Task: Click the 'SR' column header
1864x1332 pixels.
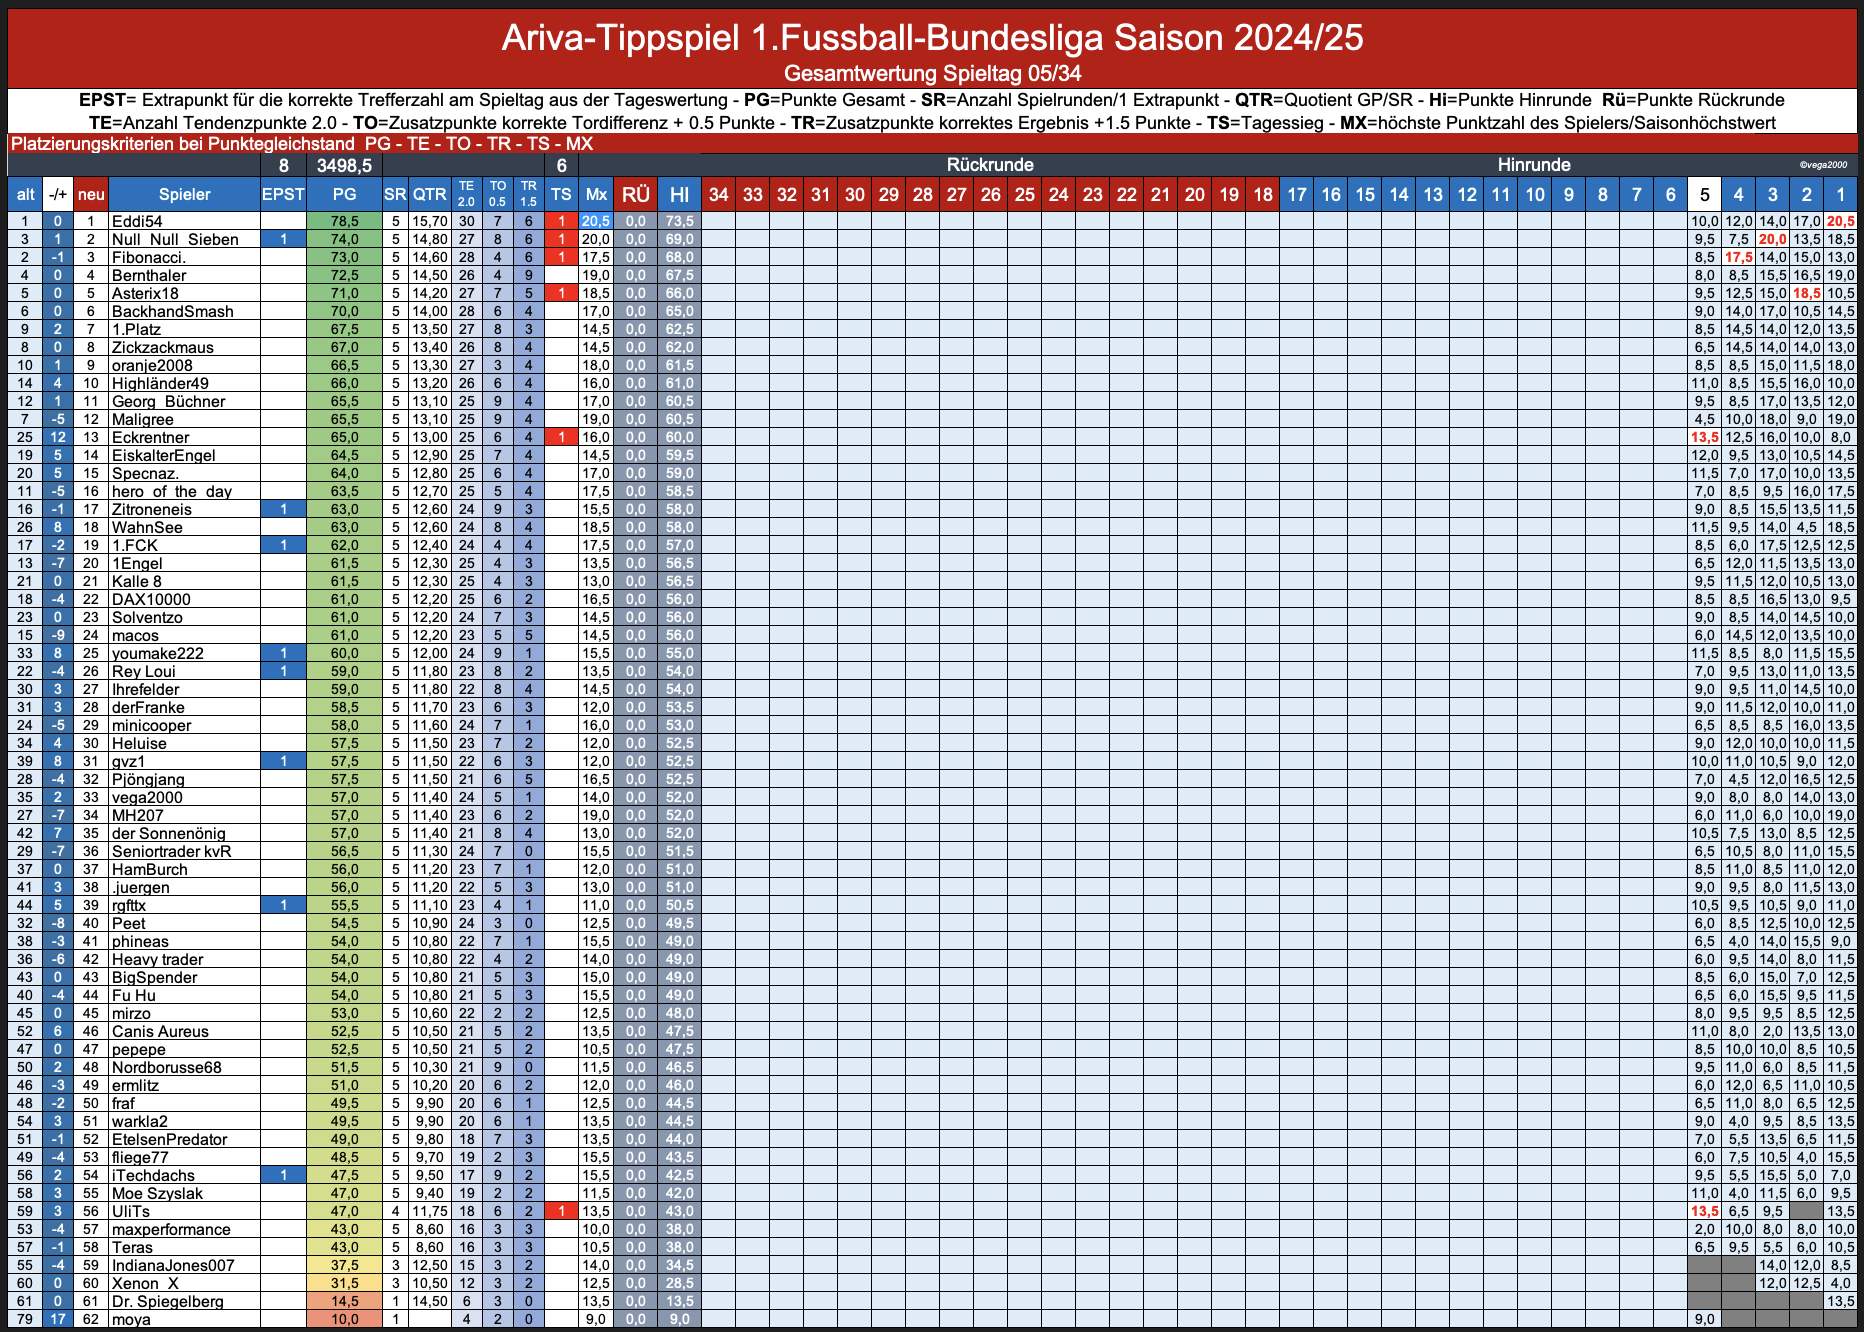Action: click(x=395, y=194)
